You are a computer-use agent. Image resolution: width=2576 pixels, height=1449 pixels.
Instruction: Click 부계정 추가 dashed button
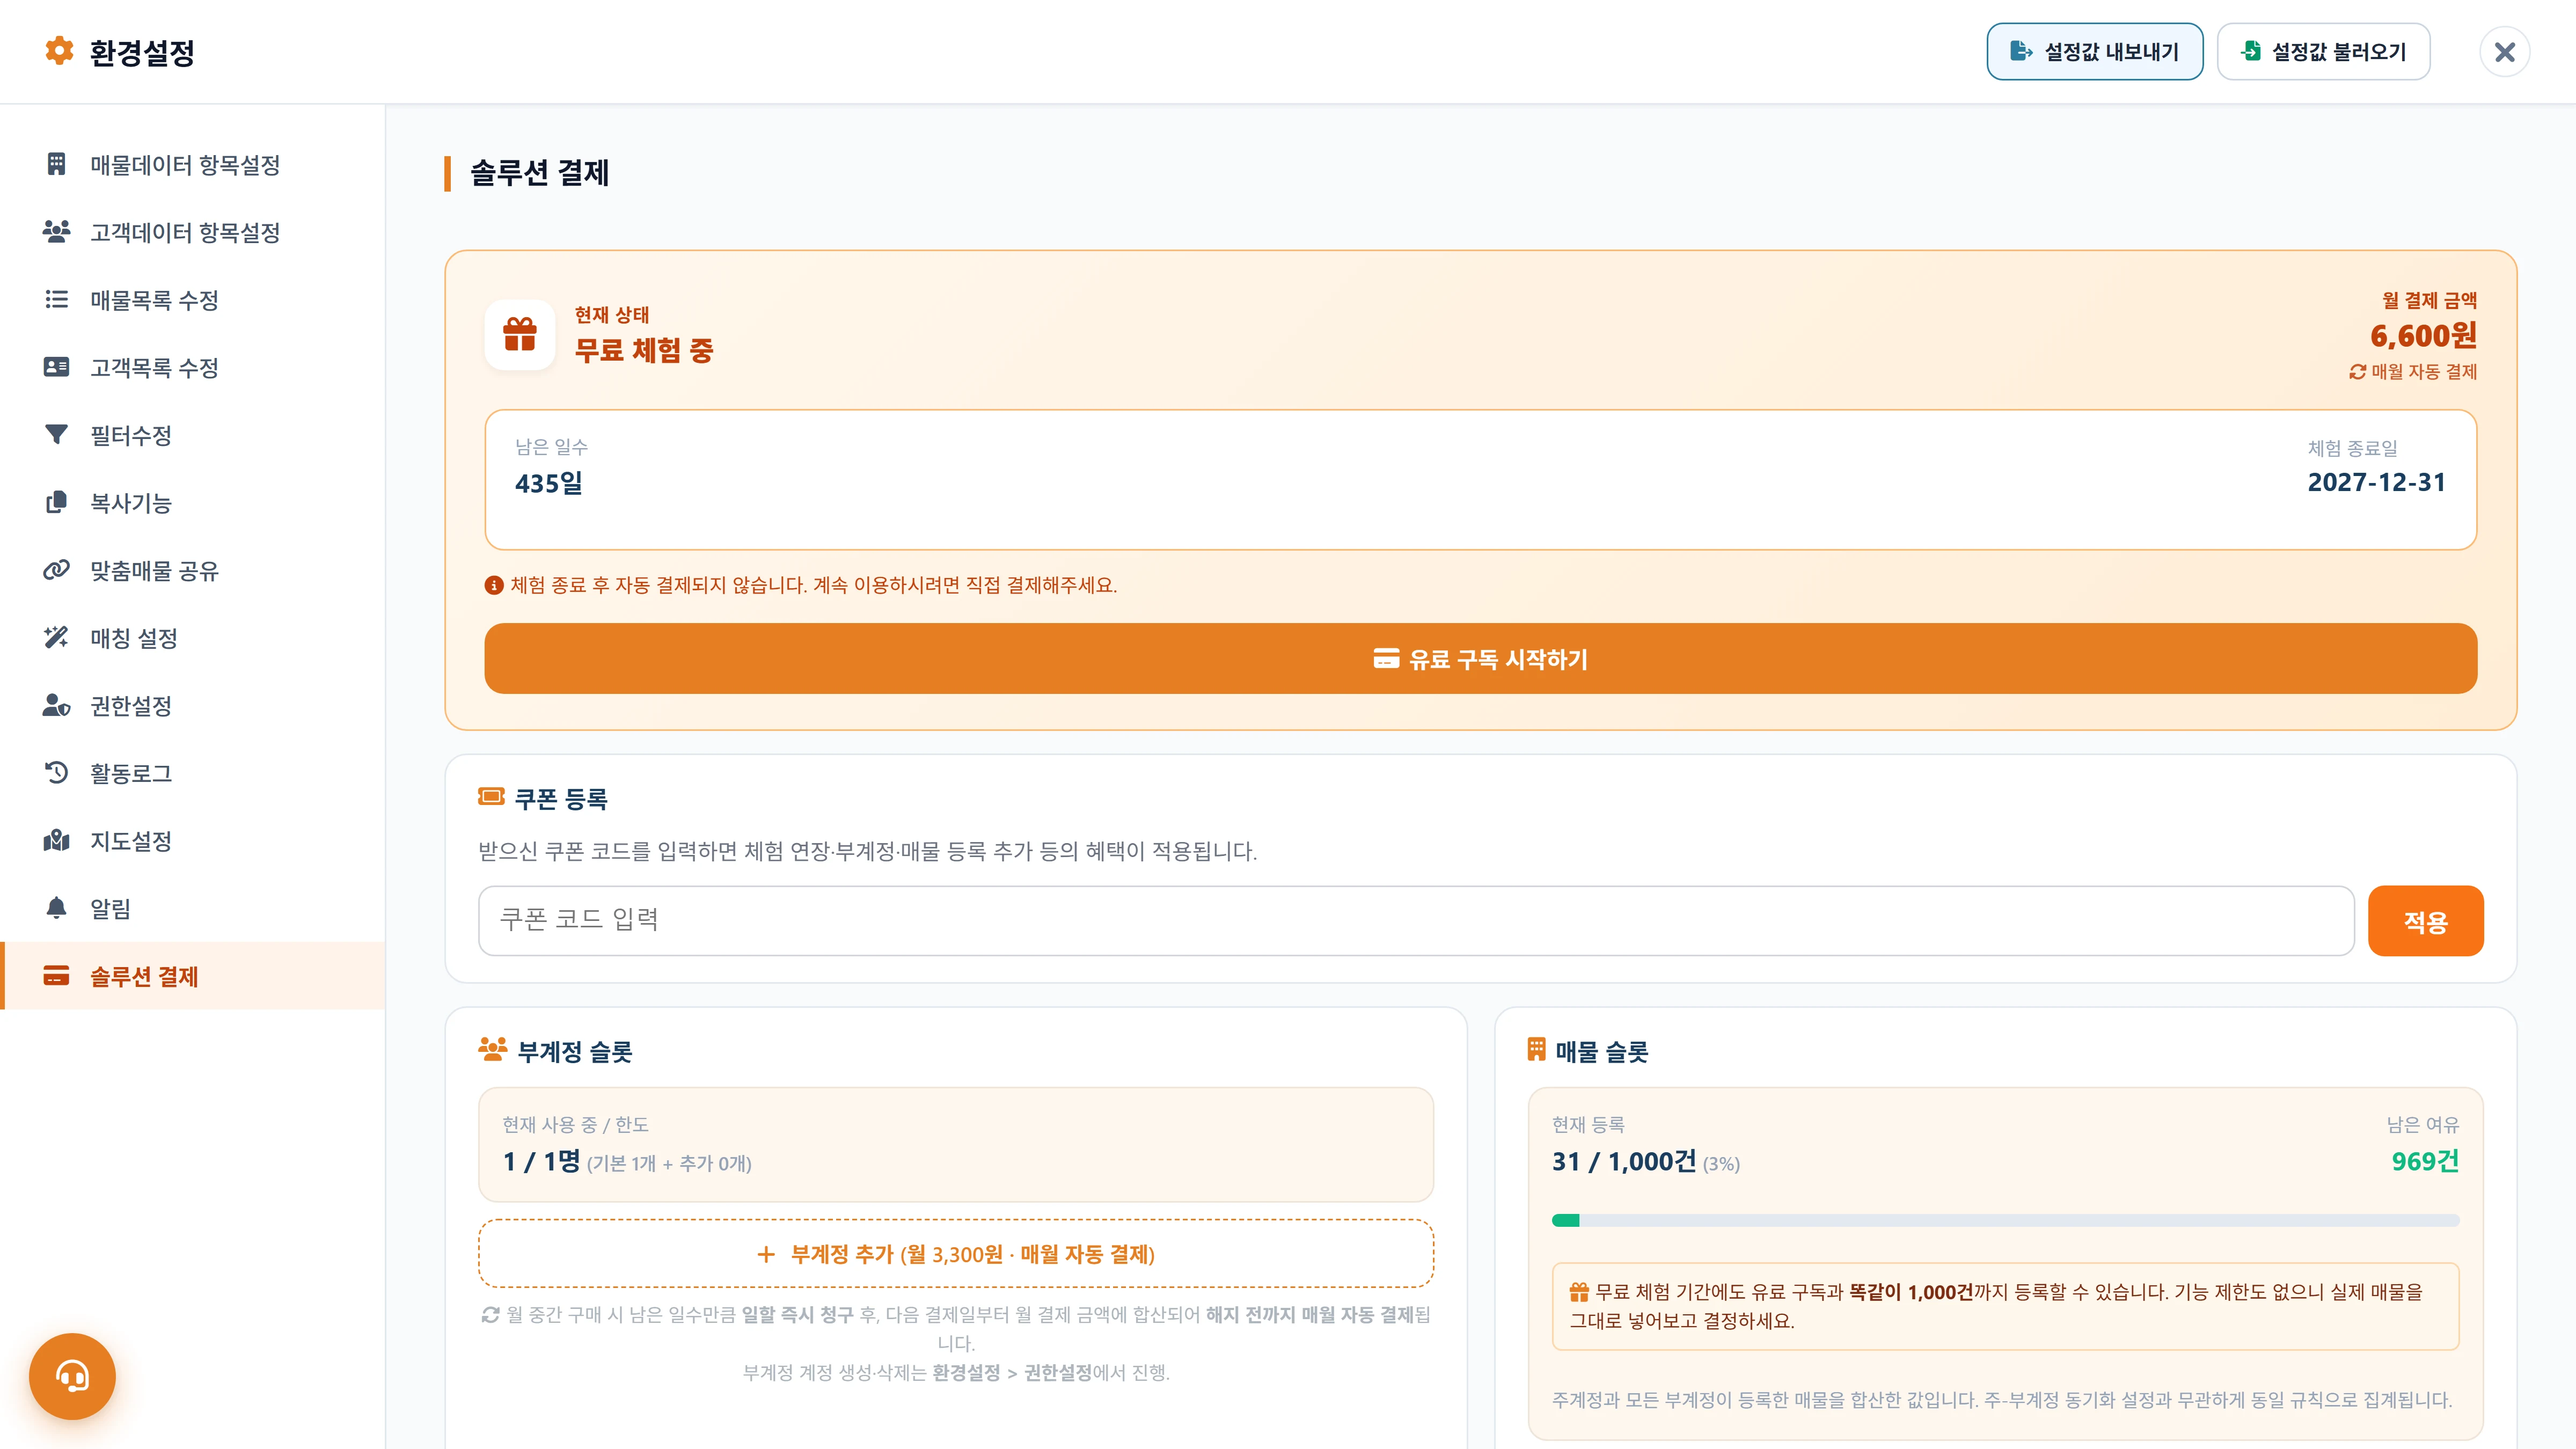click(x=955, y=1253)
